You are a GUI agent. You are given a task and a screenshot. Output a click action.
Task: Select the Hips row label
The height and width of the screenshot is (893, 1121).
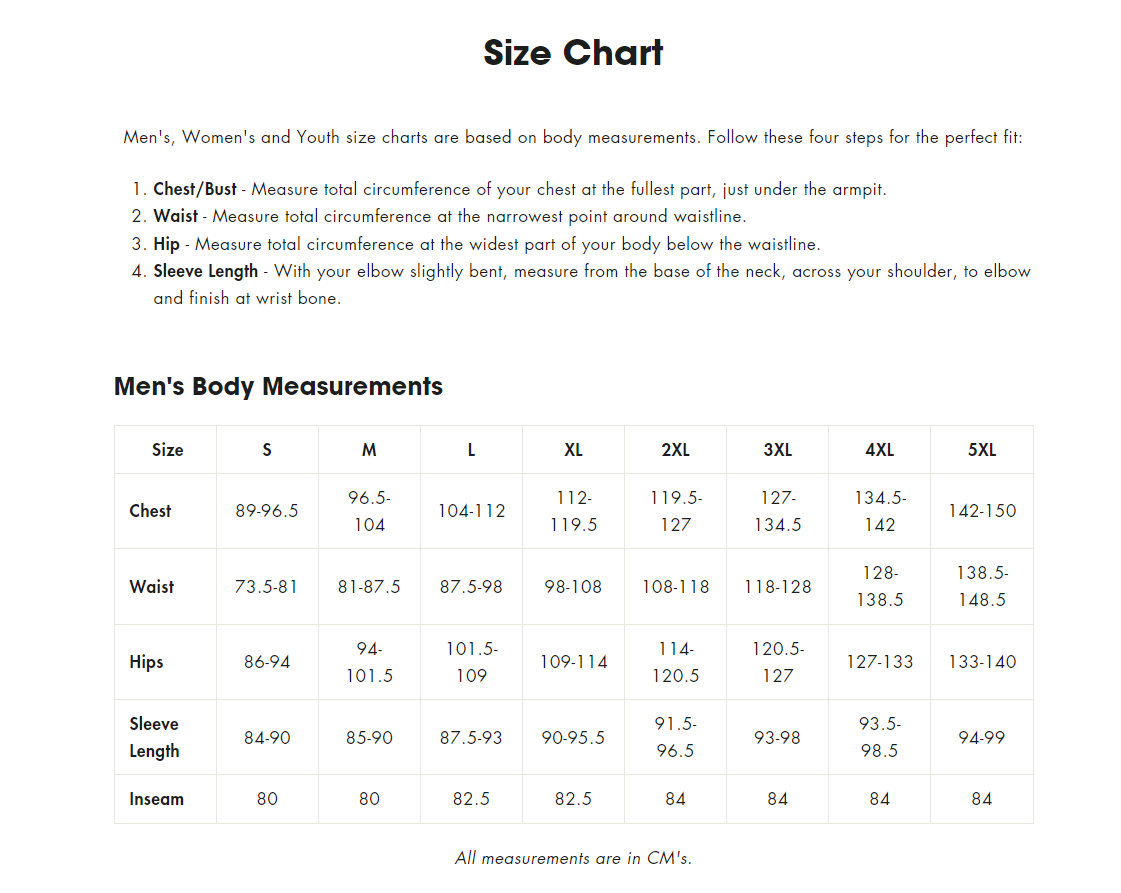[x=146, y=662]
